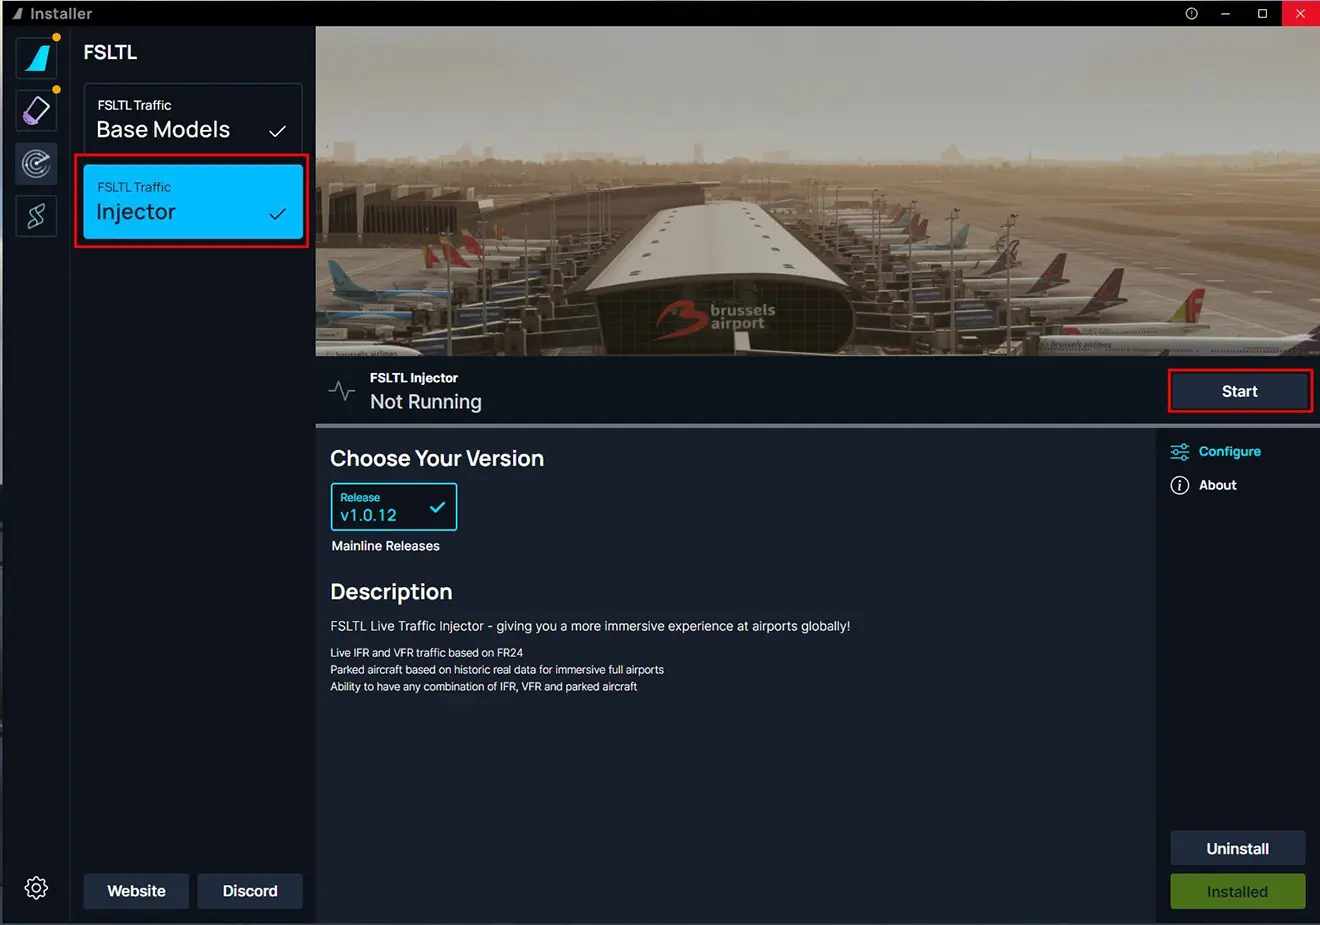Open the fourth sidebar publisher icon with S logo
Screen dimensions: 1320x925
tap(37, 215)
